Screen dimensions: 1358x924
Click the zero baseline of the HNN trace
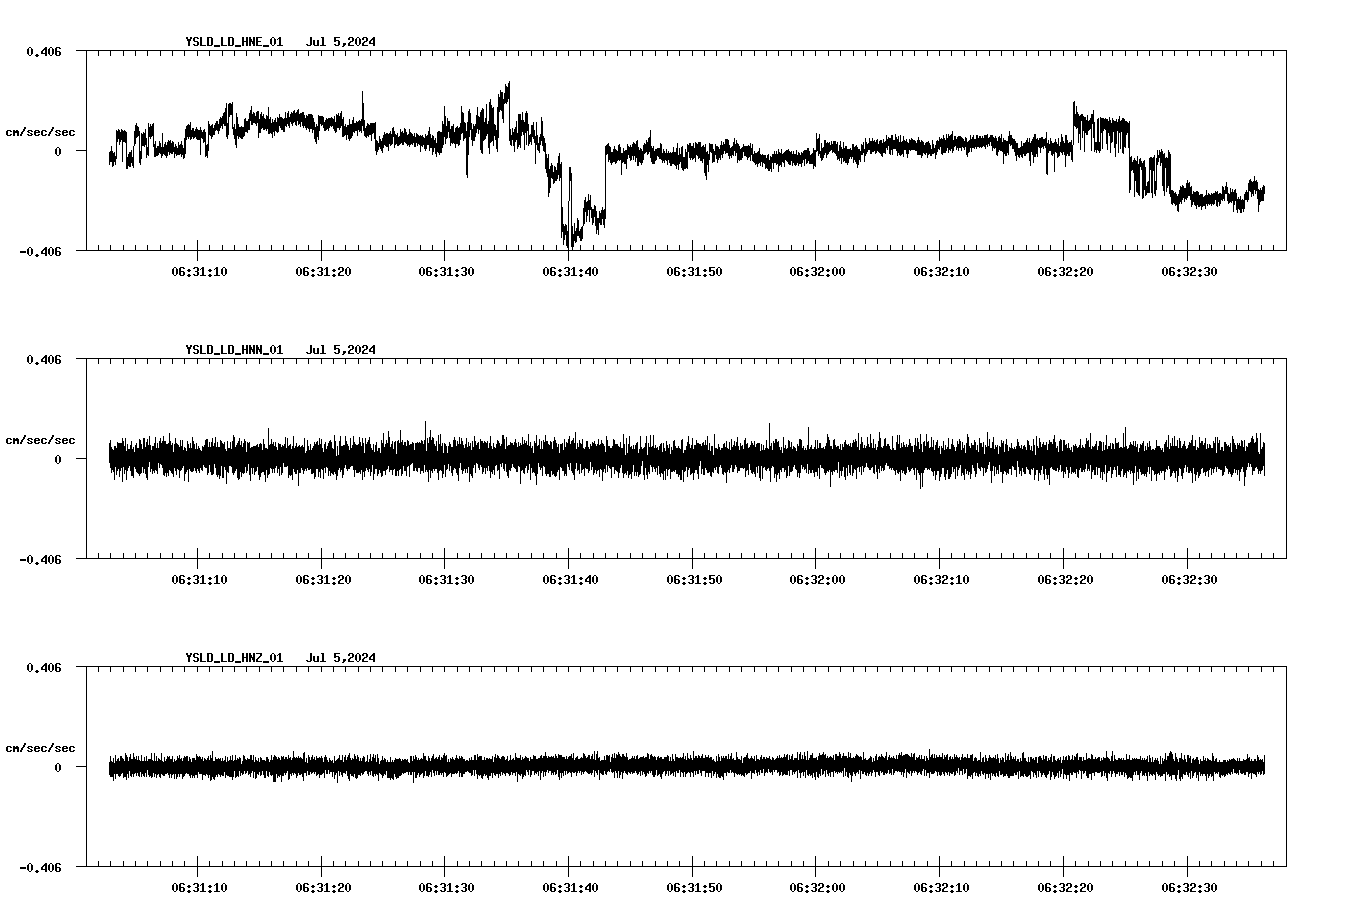tap(680, 460)
